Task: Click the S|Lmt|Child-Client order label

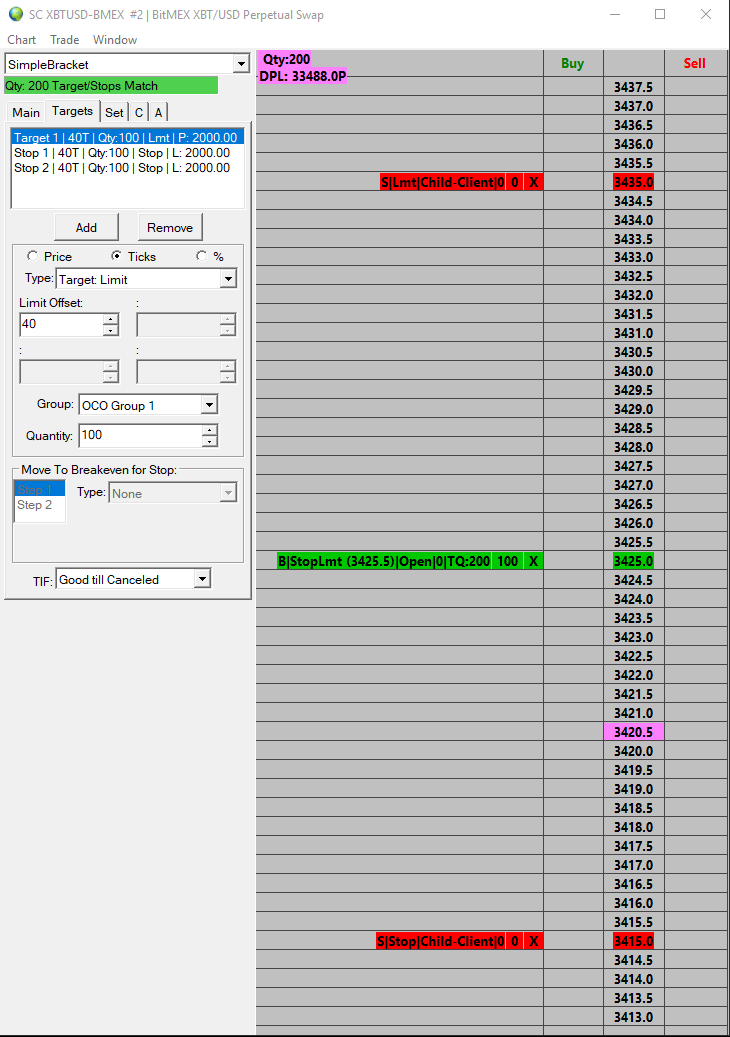Action: tap(442, 183)
